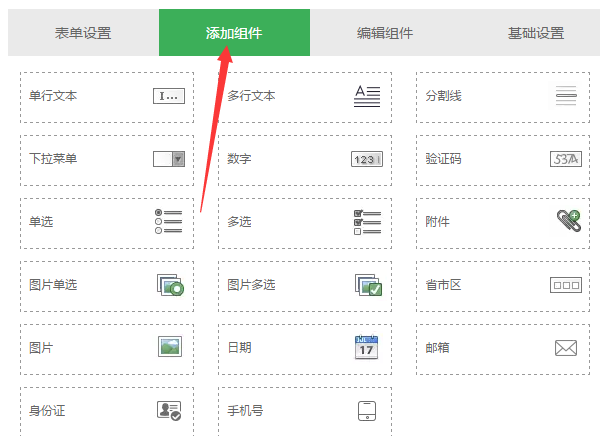The width and height of the screenshot is (600, 436).
Task: Go to the 基础设置 tab
Action: pos(535,33)
